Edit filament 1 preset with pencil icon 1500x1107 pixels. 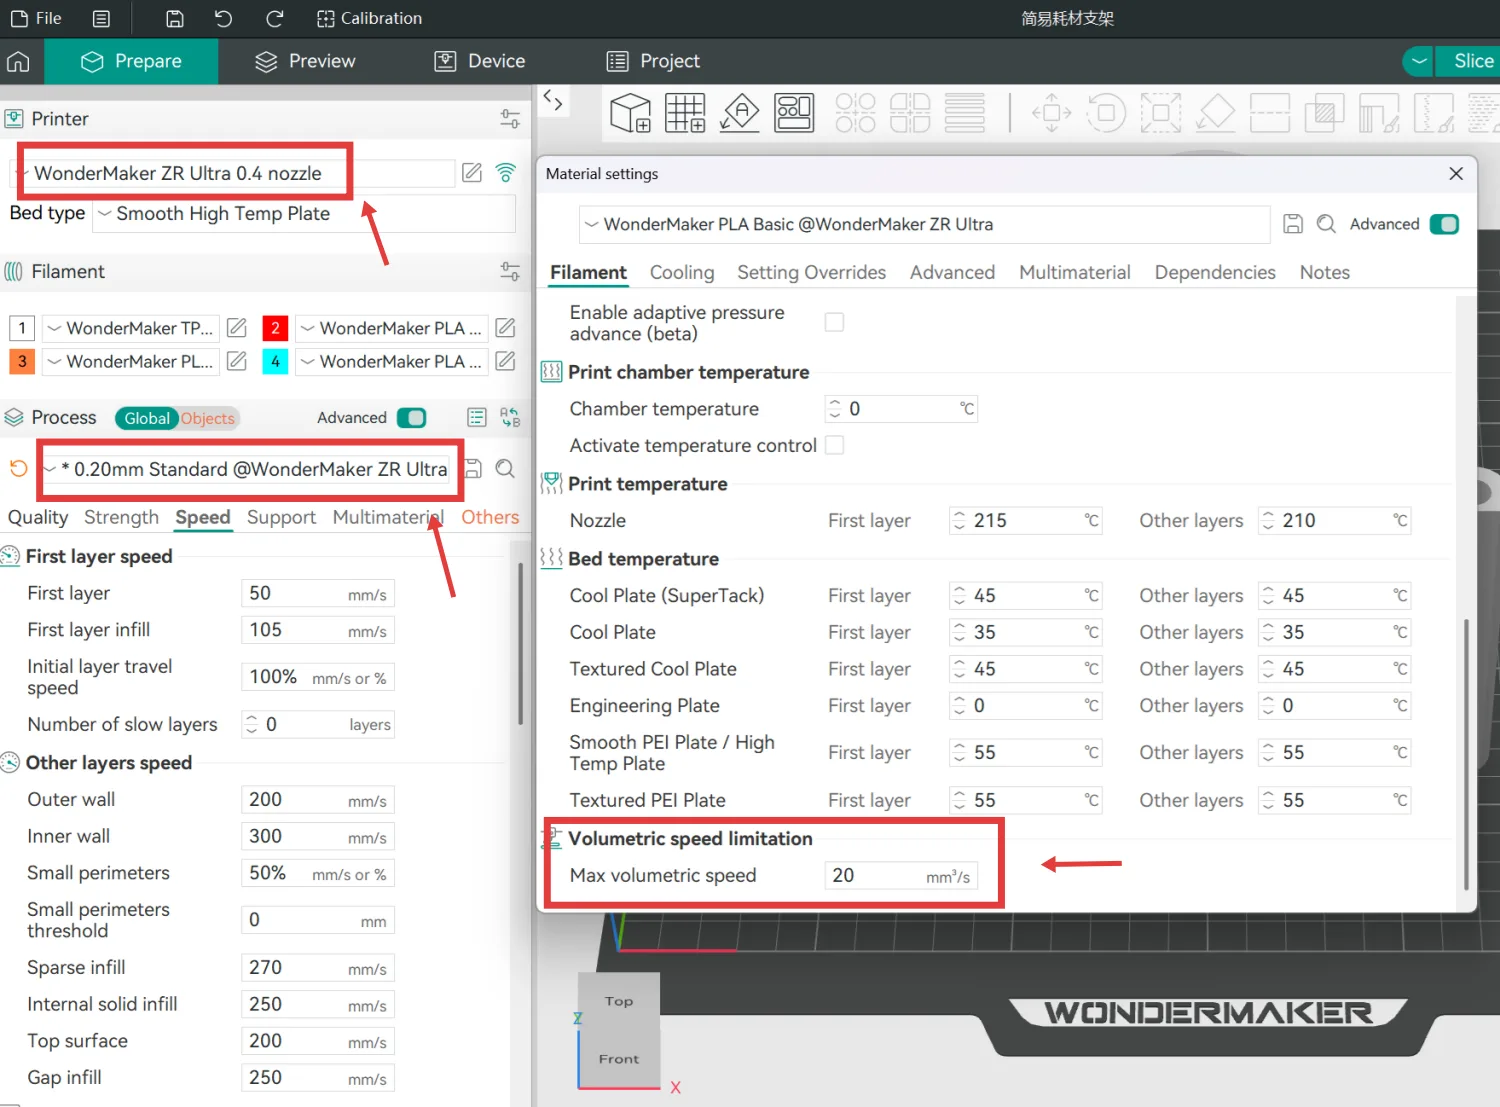pos(237,328)
